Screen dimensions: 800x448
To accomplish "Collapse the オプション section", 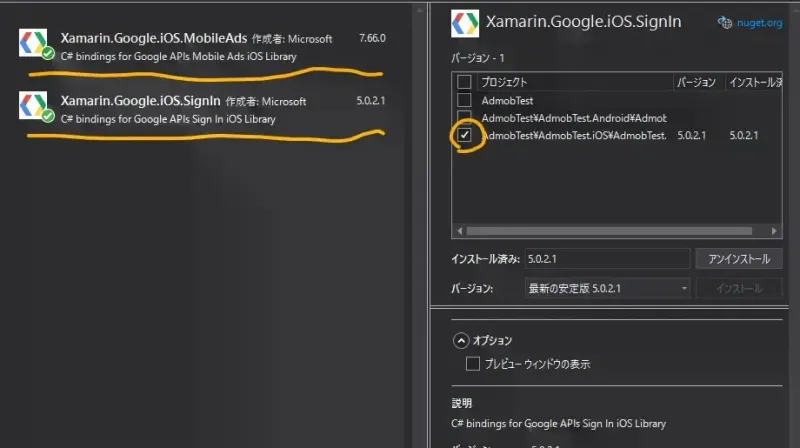I will (460, 340).
